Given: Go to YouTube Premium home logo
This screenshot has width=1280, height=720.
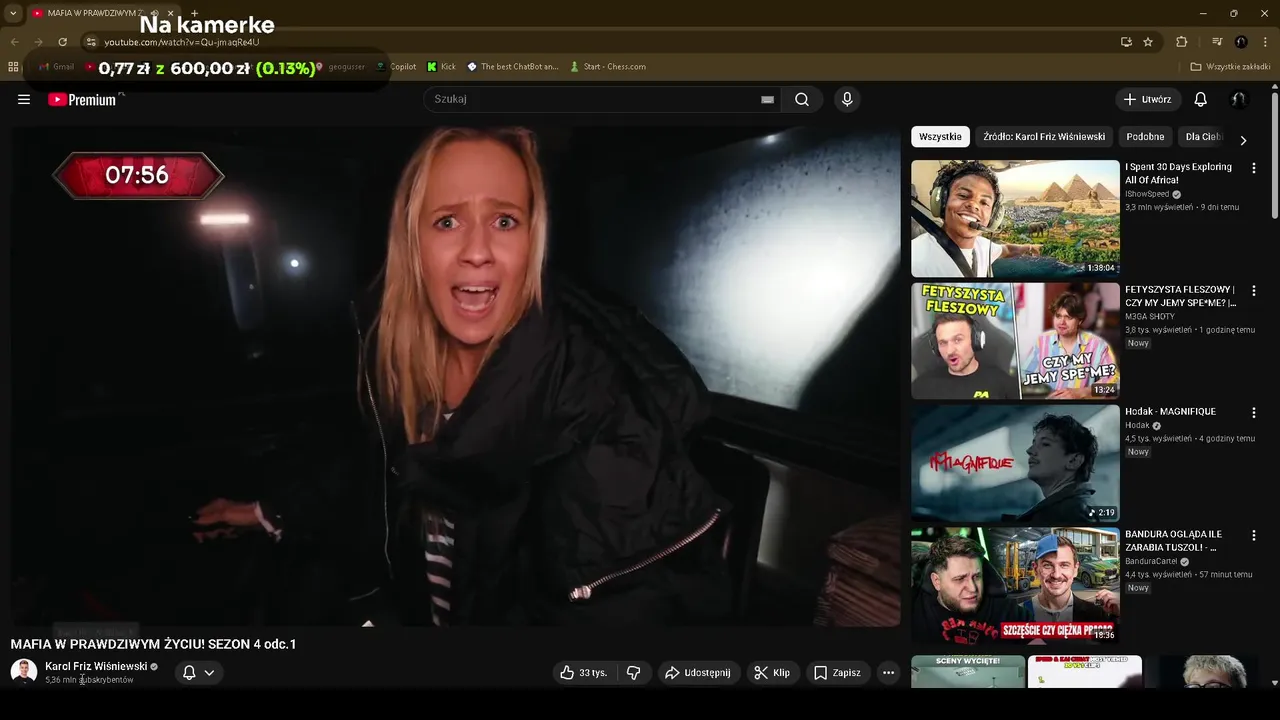Looking at the screenshot, I should (82, 99).
